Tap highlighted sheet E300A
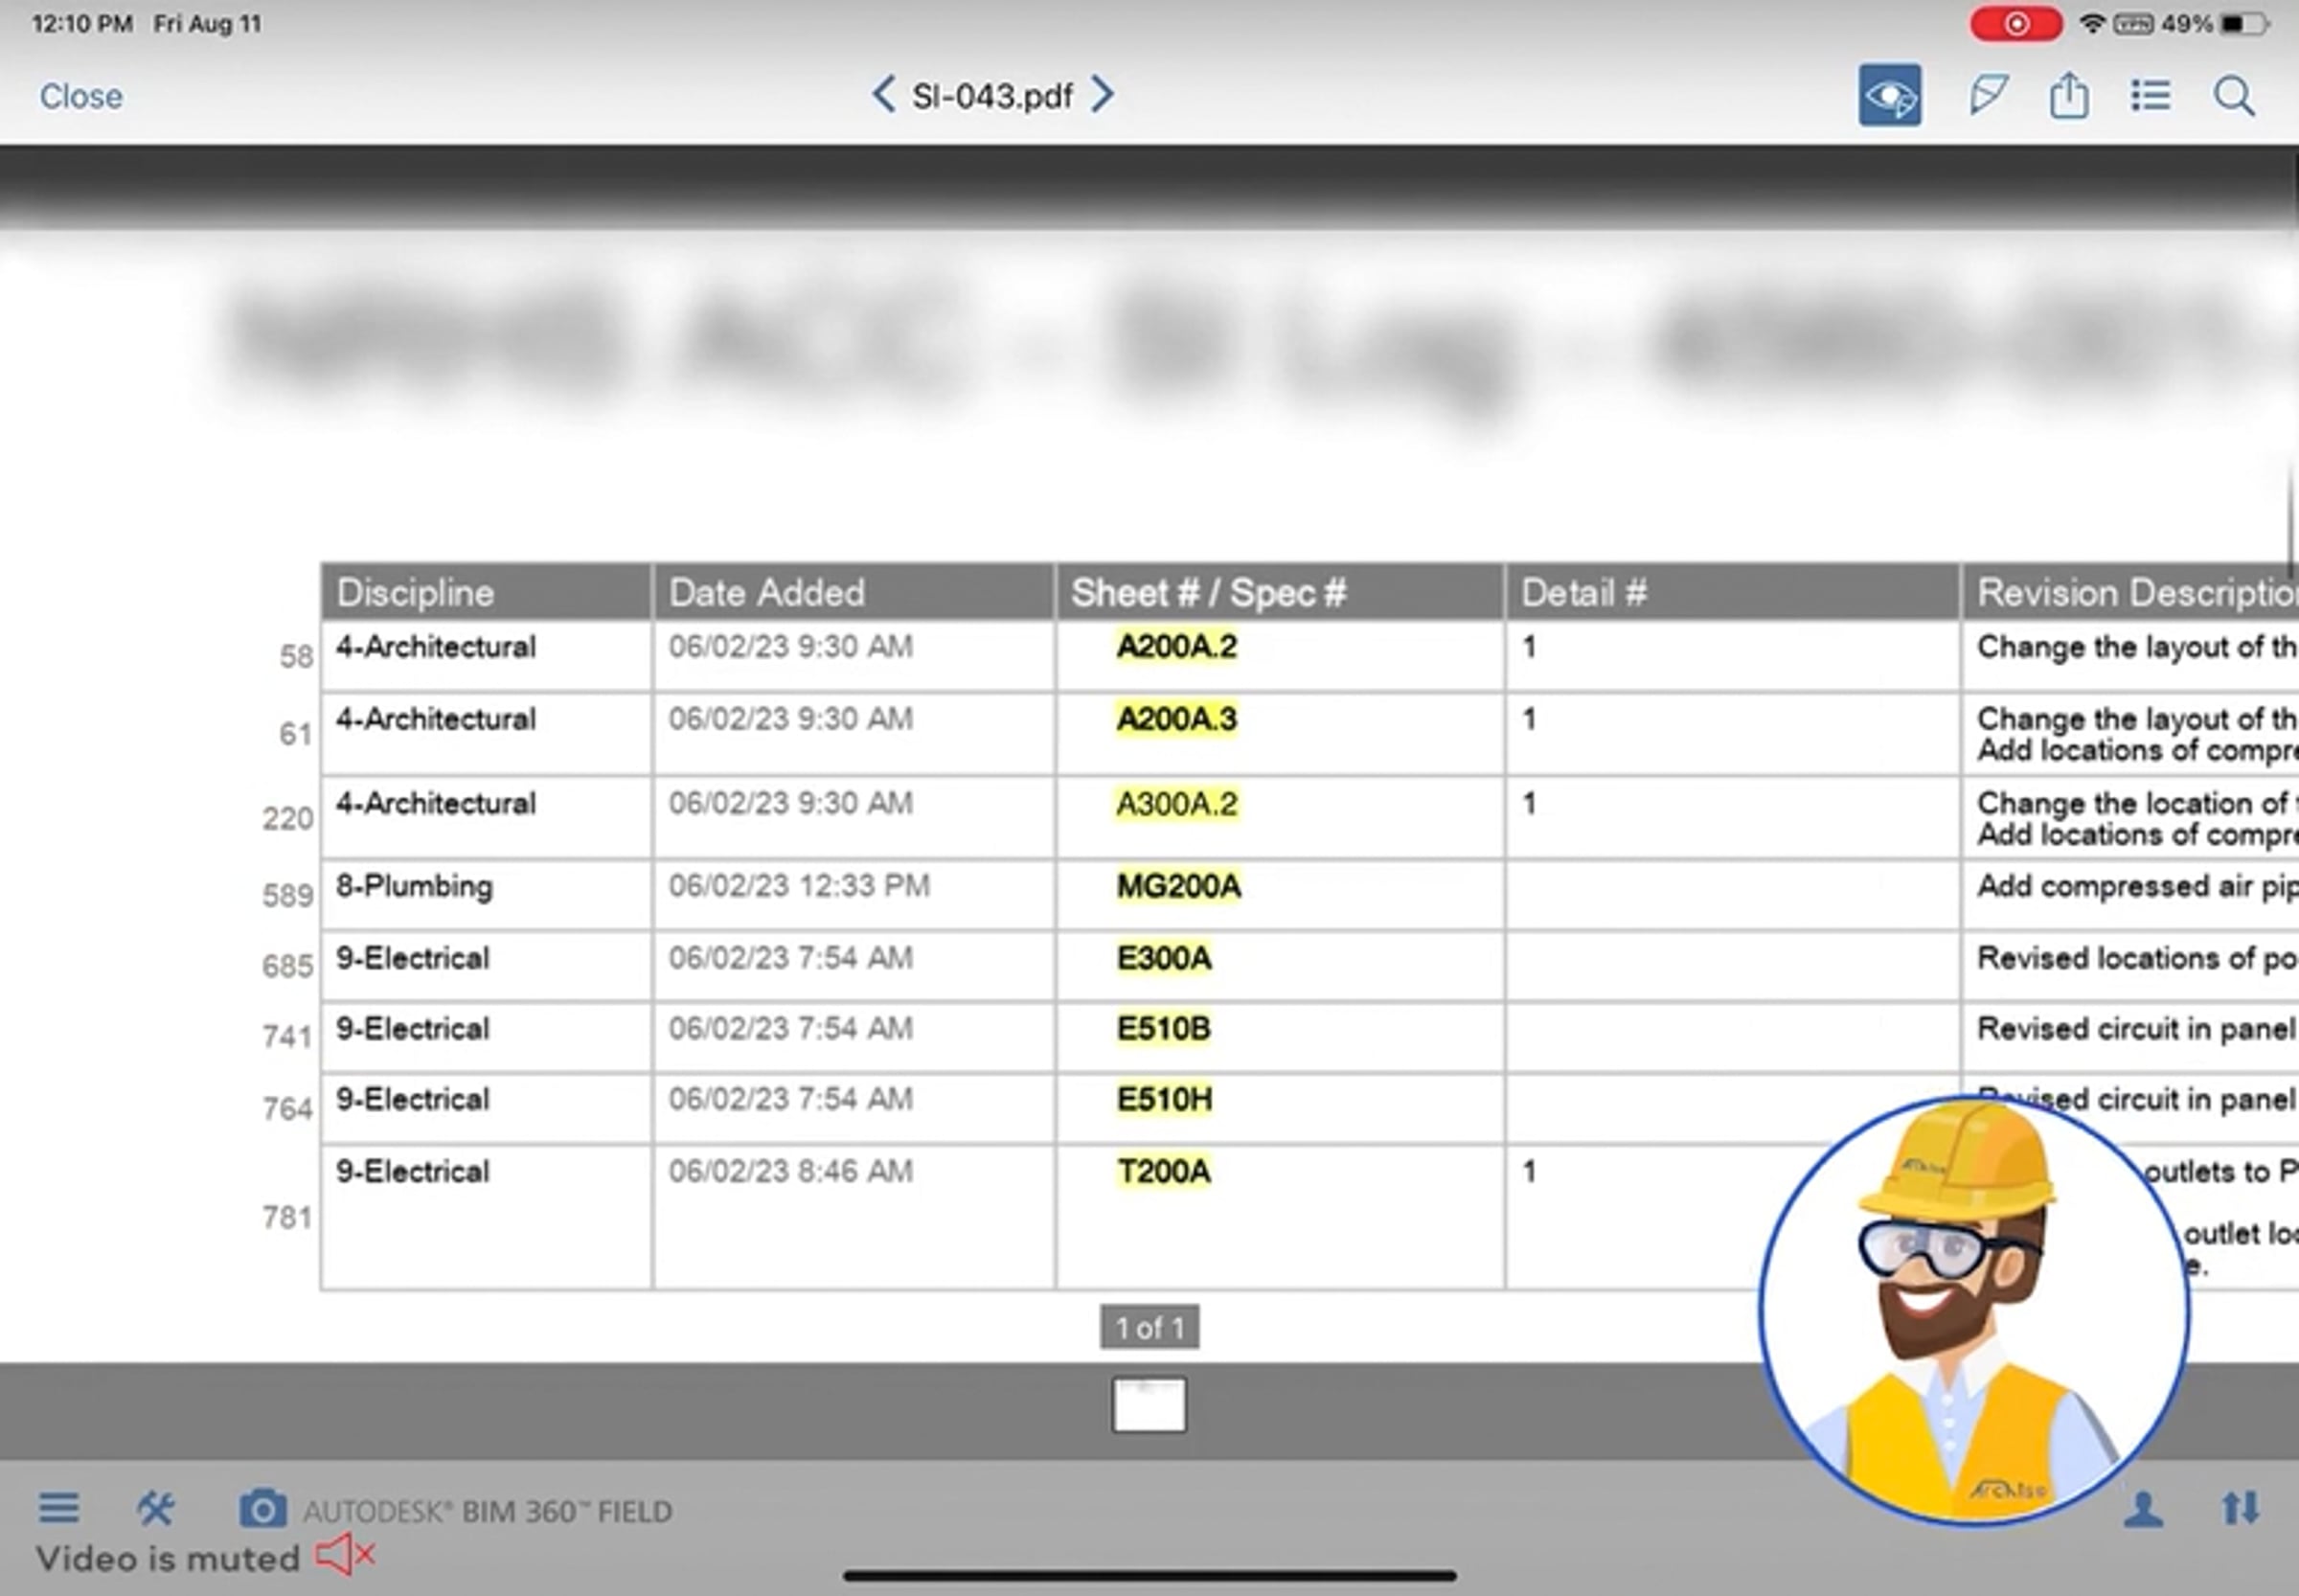 [1164, 958]
